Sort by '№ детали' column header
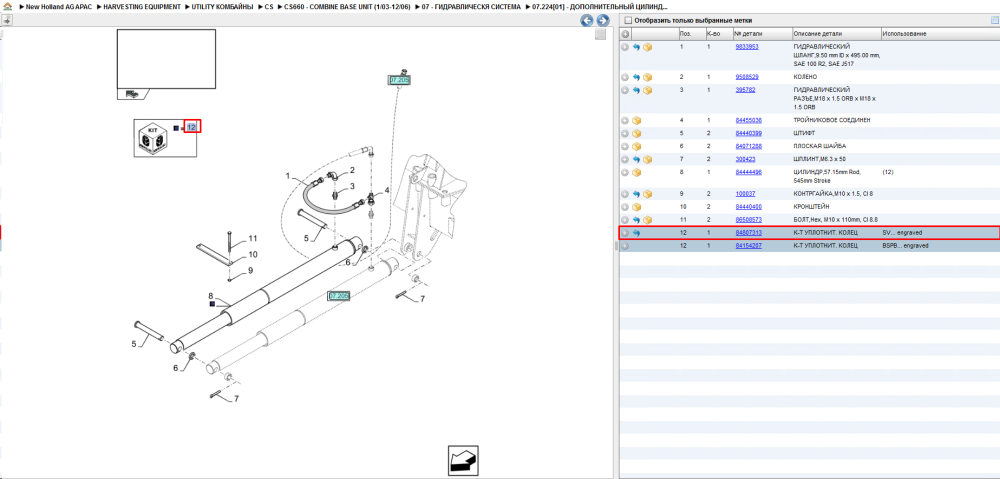1000x479 pixels. point(747,34)
